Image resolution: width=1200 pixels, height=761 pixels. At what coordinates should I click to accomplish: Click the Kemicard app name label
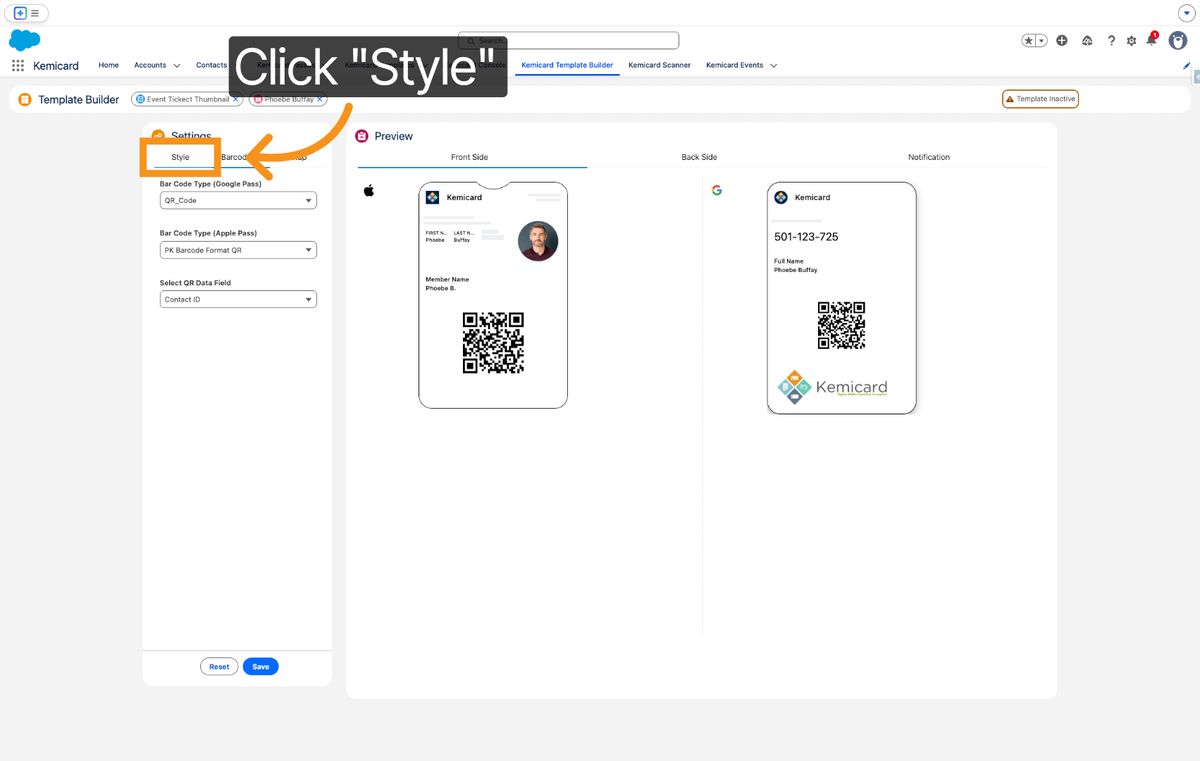tap(56, 65)
